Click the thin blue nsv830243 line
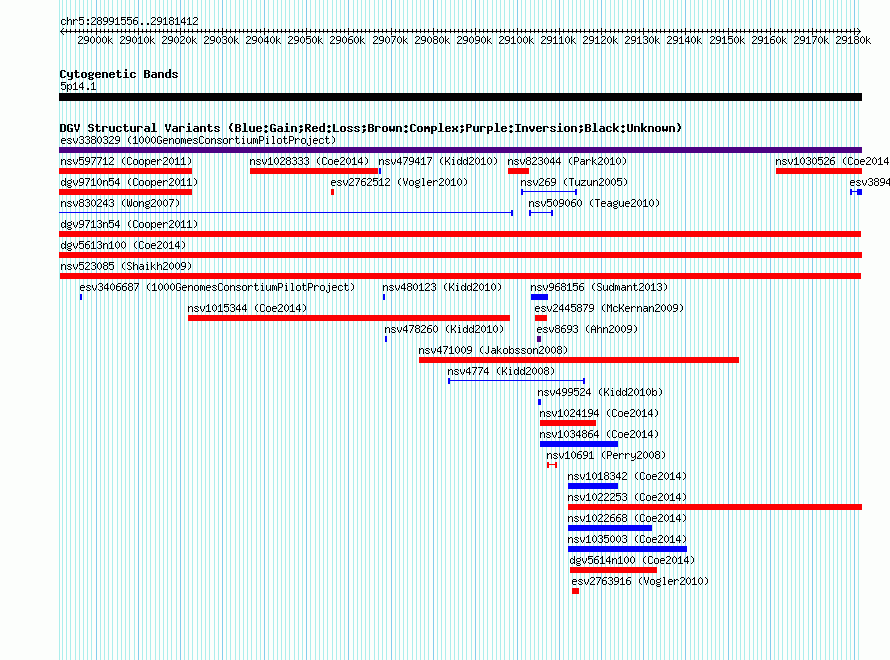Image resolution: width=890 pixels, height=660 pixels. point(286,213)
